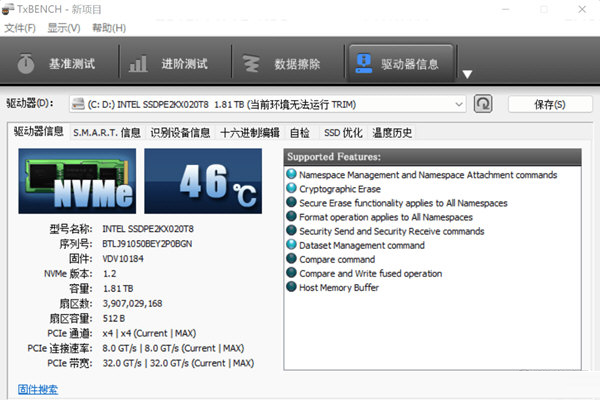Open the 显示(V) menu
The image size is (600, 400).
tap(64, 27)
